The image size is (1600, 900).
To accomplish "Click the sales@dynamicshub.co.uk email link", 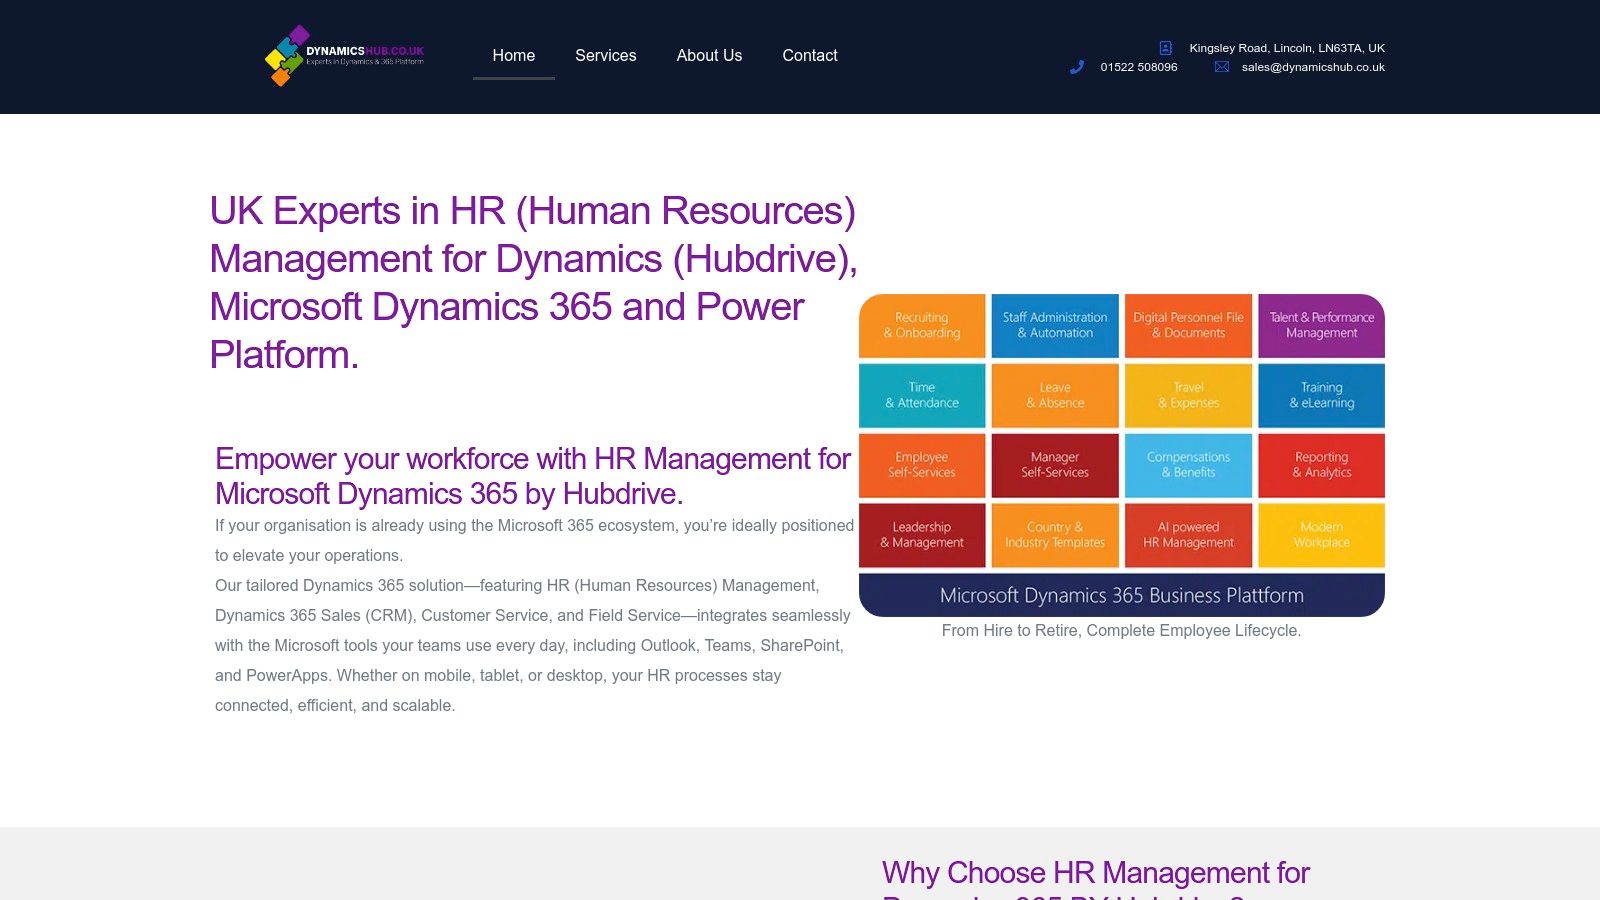I will point(1313,67).
